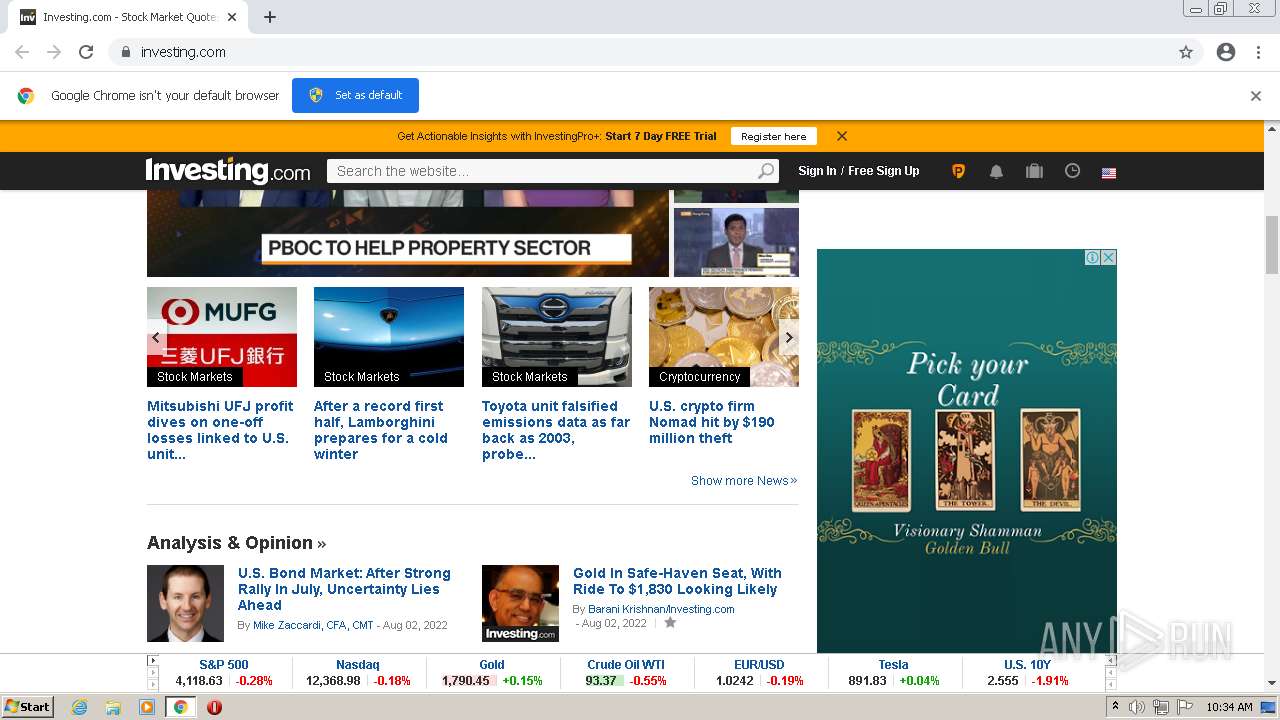Image resolution: width=1280 pixels, height=720 pixels.
Task: Click the Register here button
Action: [773, 136]
